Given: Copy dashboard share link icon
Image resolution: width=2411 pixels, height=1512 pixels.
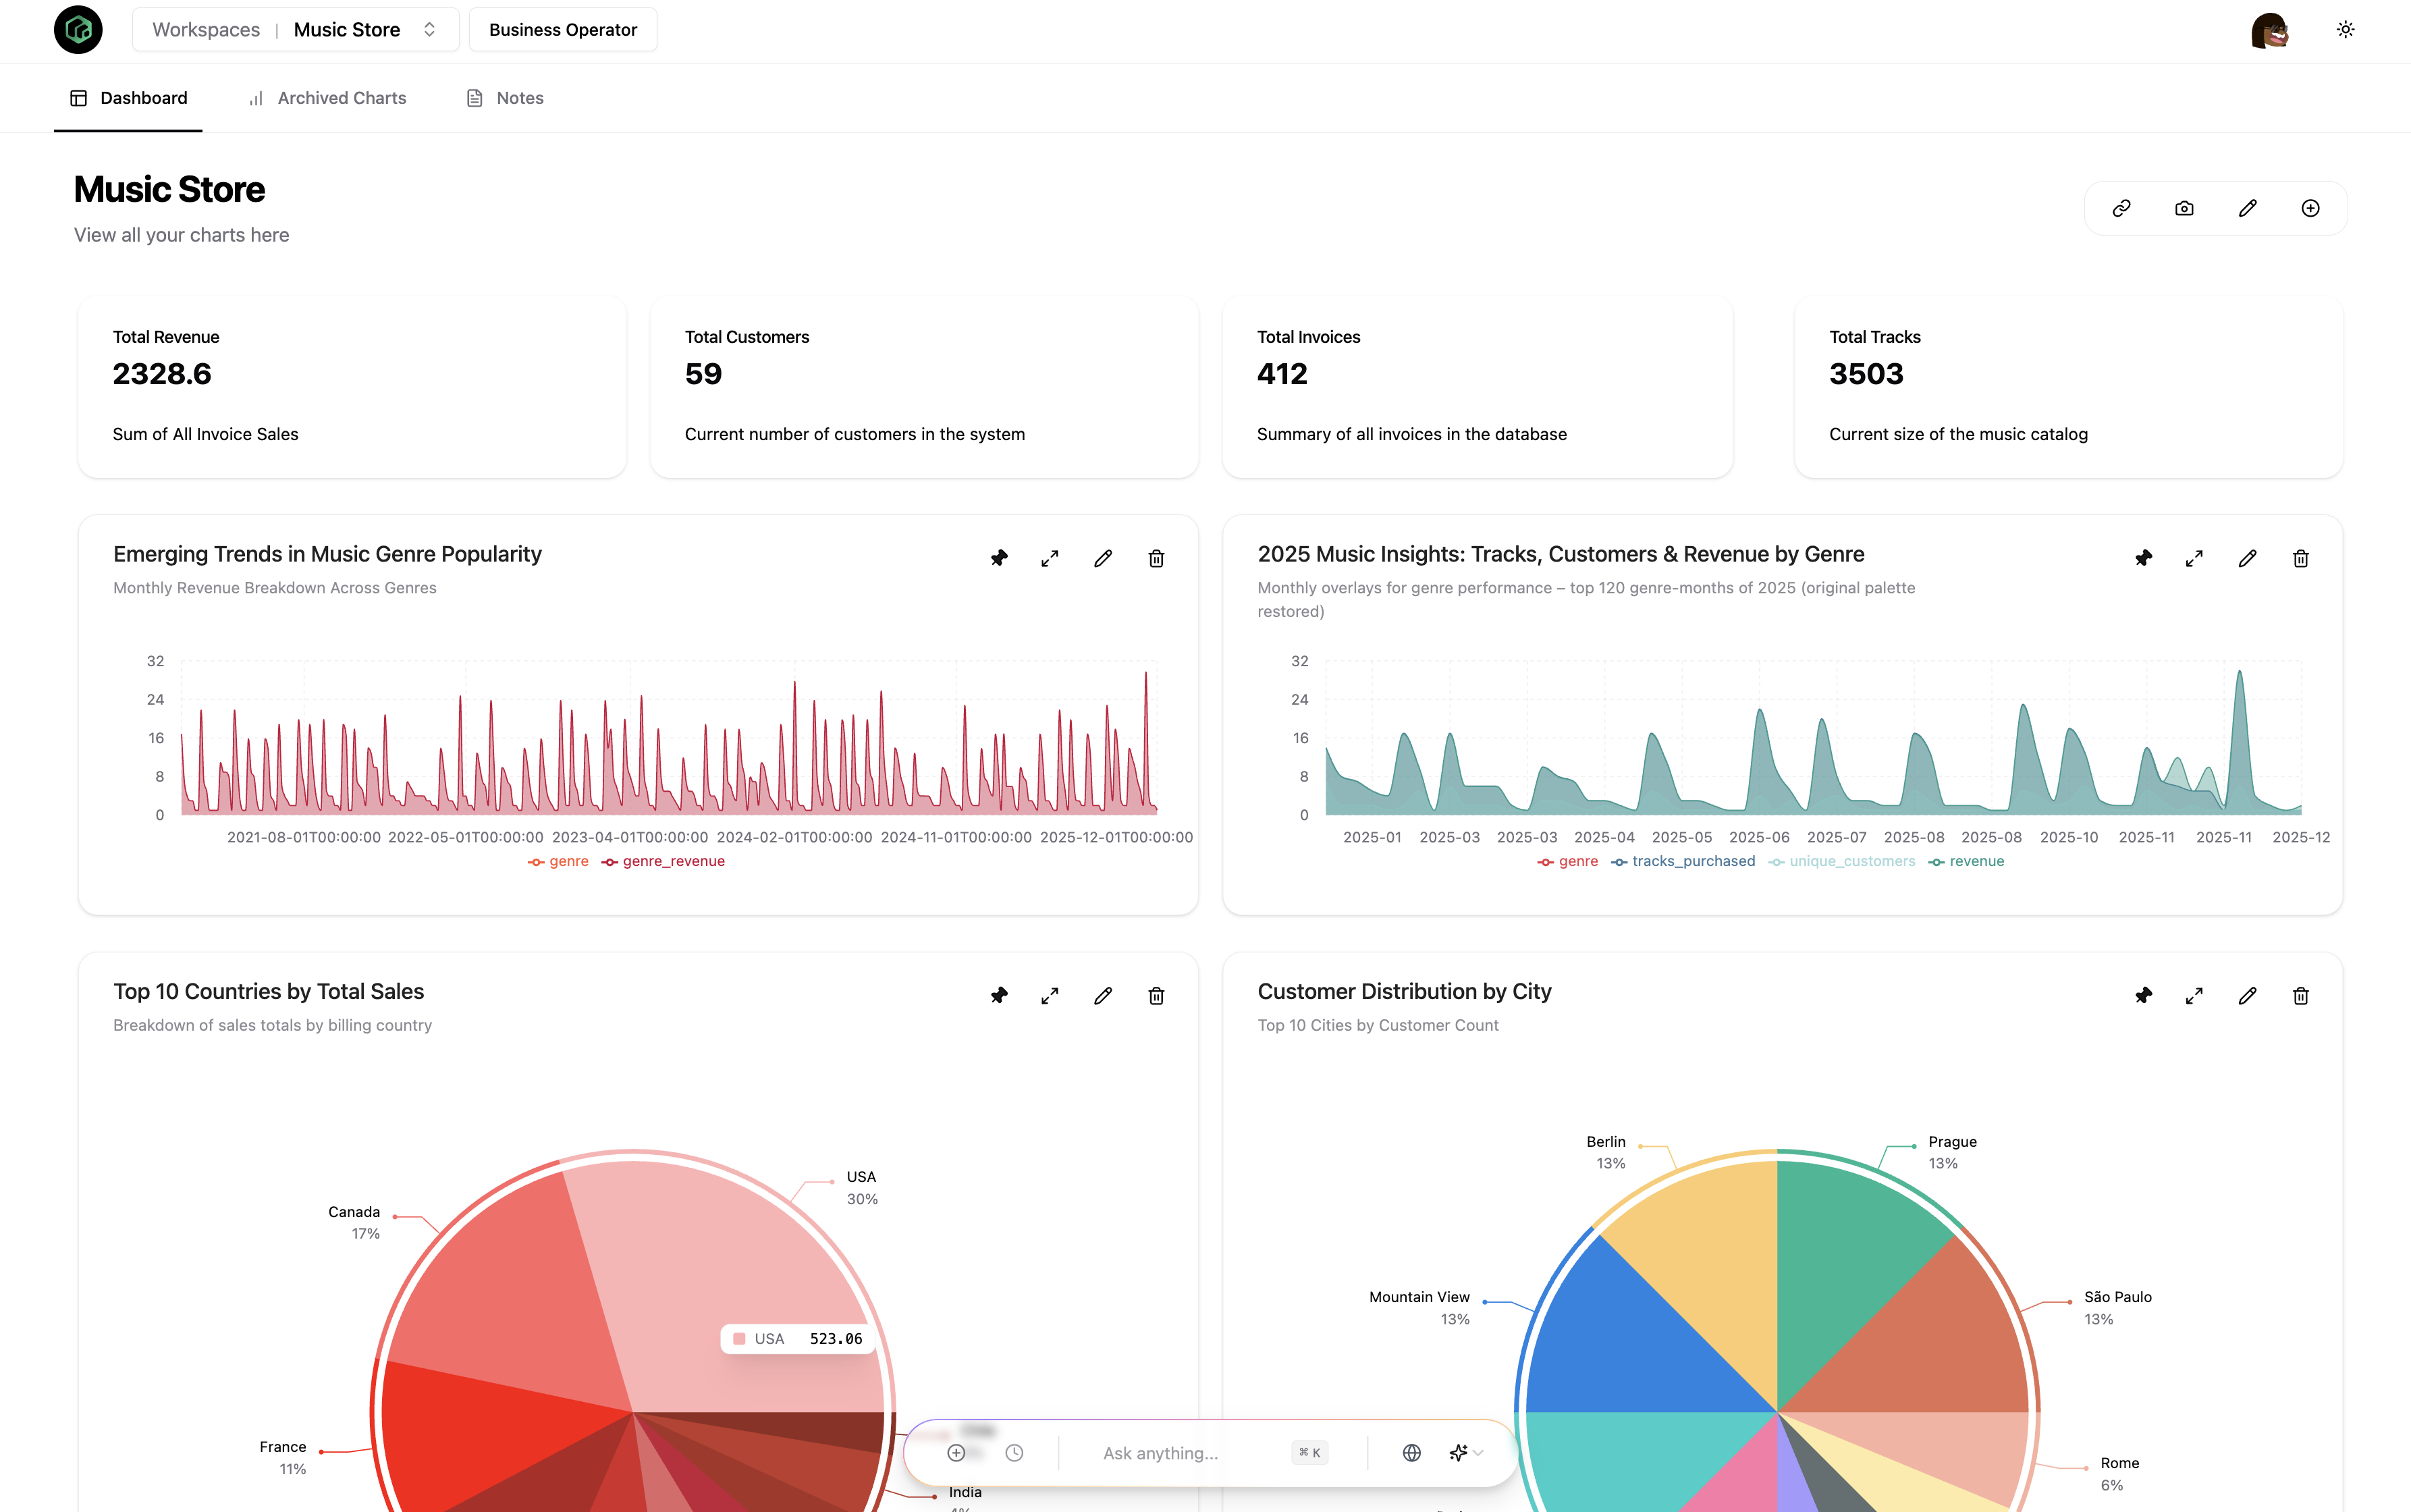Looking at the screenshot, I should pyautogui.click(x=2121, y=208).
